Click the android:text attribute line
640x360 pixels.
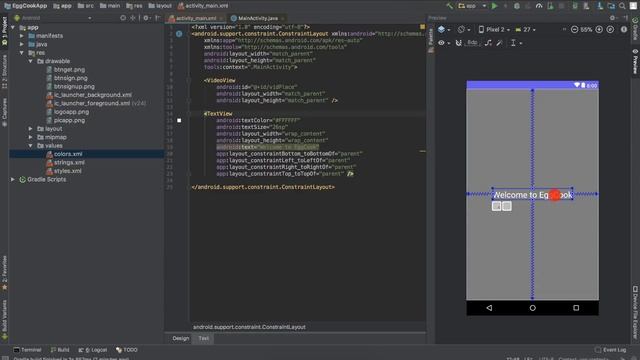[x=267, y=147]
